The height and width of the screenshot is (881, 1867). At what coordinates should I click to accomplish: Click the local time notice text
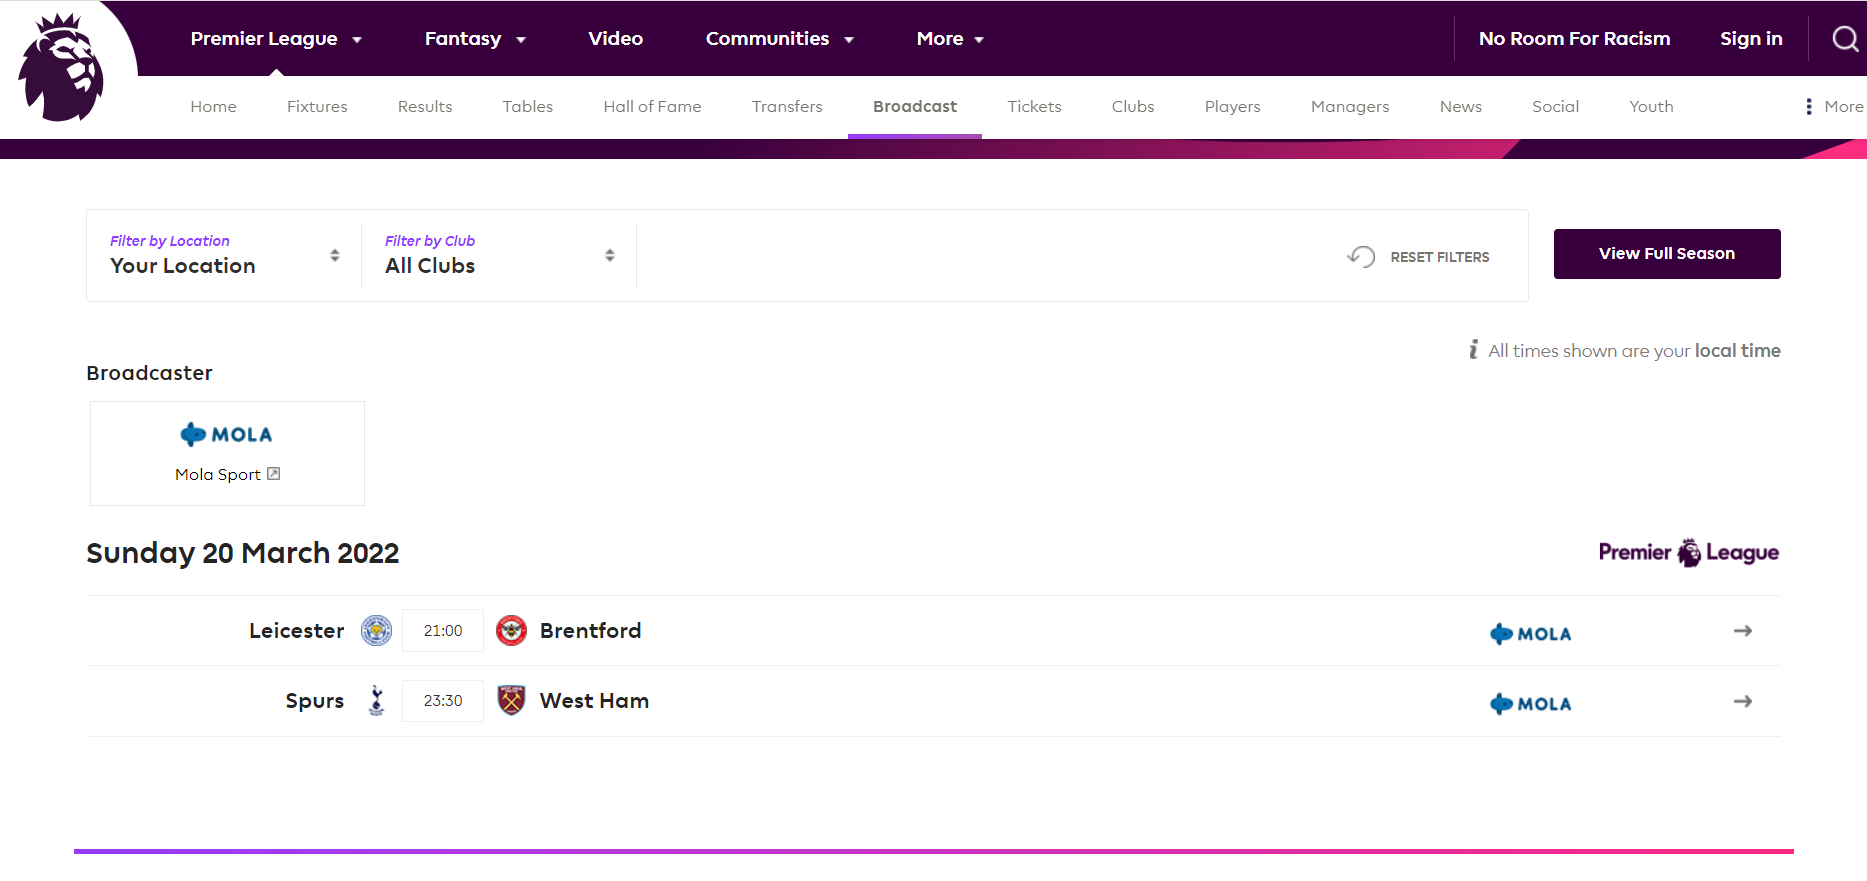[x=1634, y=351]
